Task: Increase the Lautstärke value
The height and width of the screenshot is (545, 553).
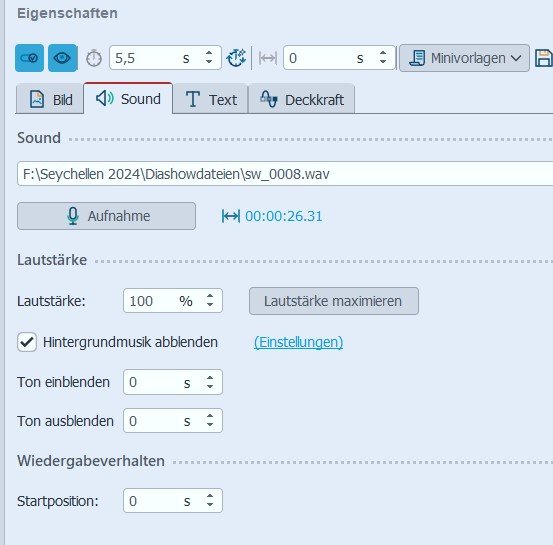Action: pos(210,296)
